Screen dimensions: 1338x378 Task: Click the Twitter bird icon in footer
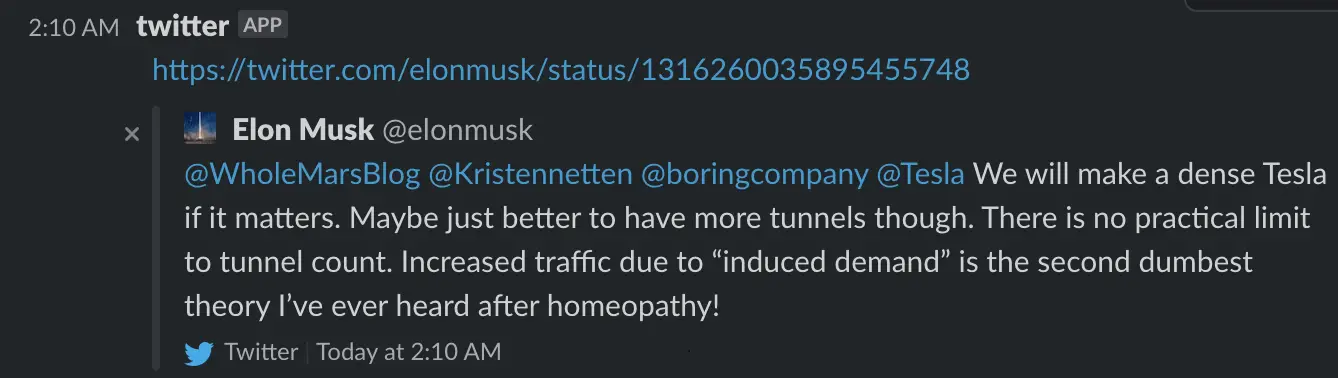tap(200, 352)
